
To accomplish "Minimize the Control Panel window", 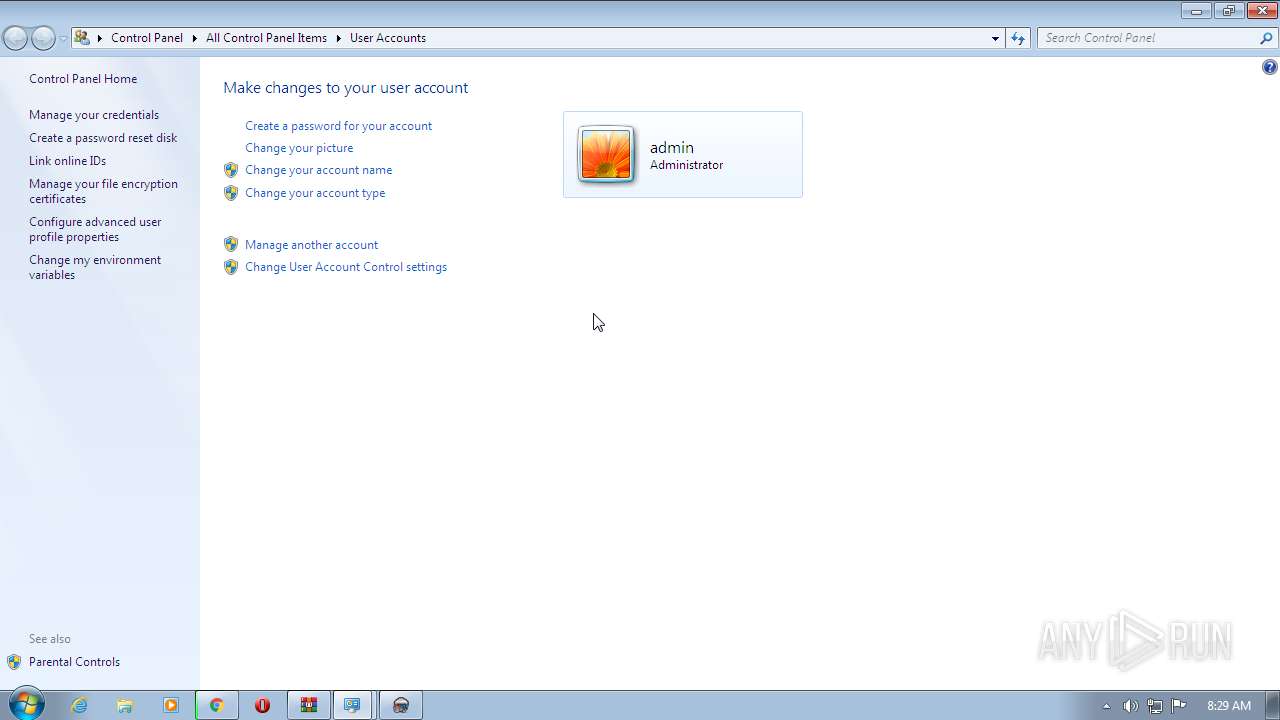I will click(x=1196, y=11).
